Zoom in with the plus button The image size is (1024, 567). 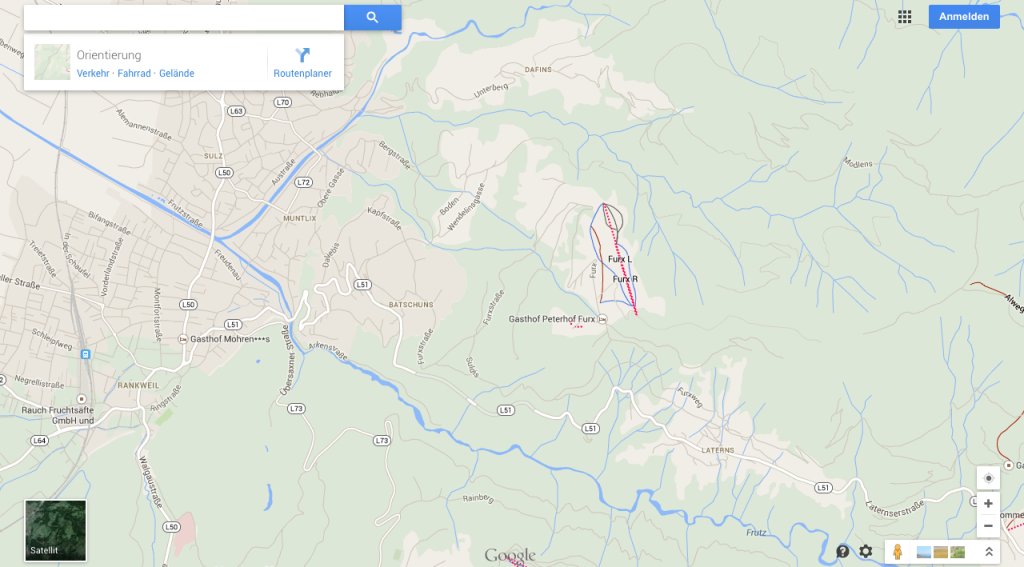[988, 504]
